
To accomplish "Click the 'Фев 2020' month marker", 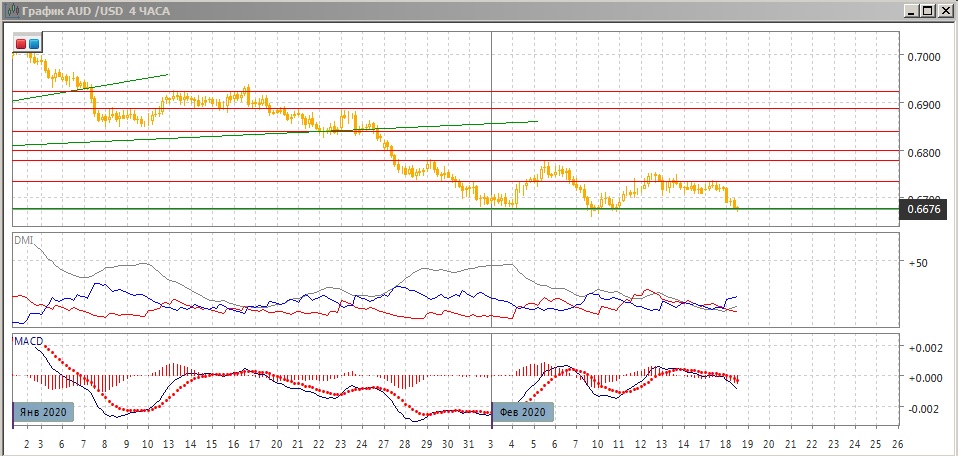I will 522,412.
